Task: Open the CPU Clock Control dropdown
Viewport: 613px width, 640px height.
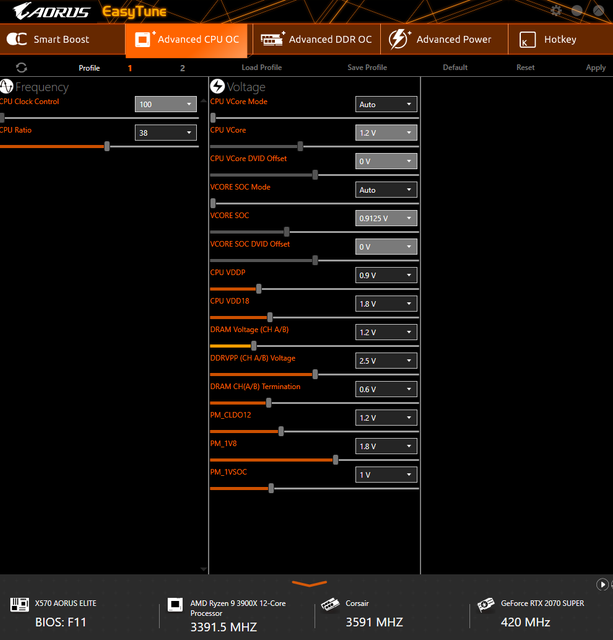Action: click(x=165, y=104)
